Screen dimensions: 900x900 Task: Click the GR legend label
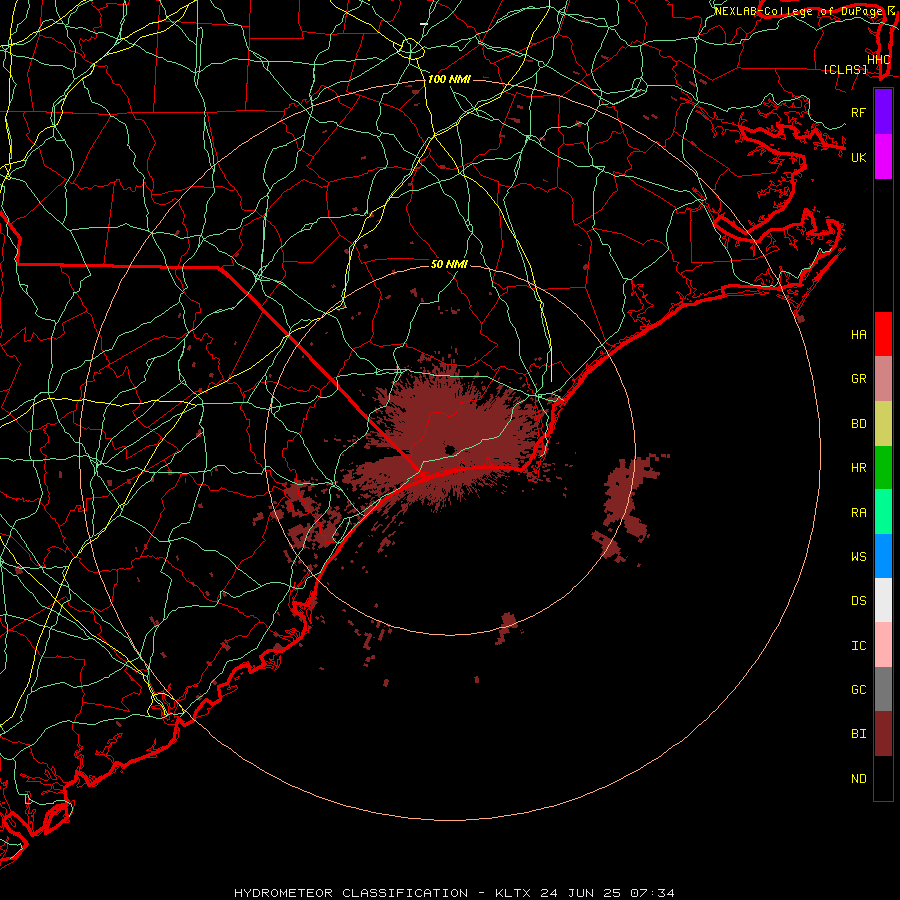(x=858, y=379)
